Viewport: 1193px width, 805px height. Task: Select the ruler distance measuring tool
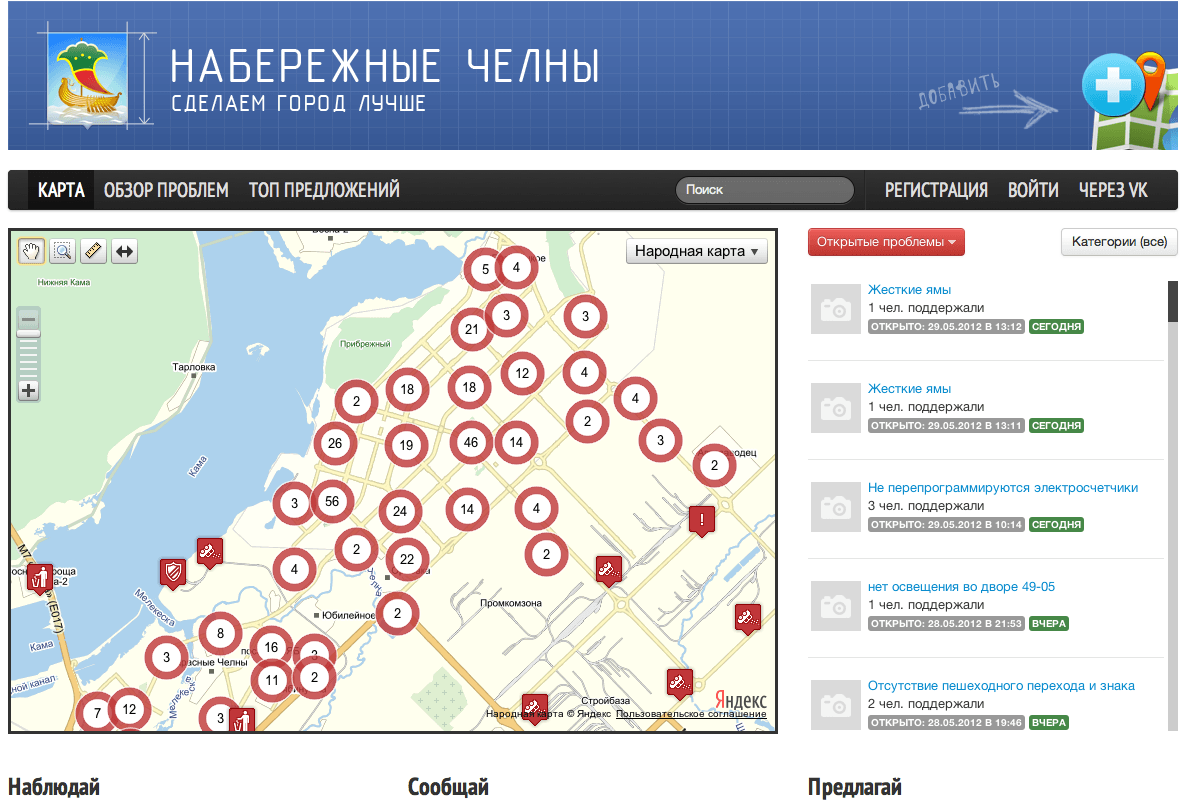pyautogui.click(x=94, y=252)
